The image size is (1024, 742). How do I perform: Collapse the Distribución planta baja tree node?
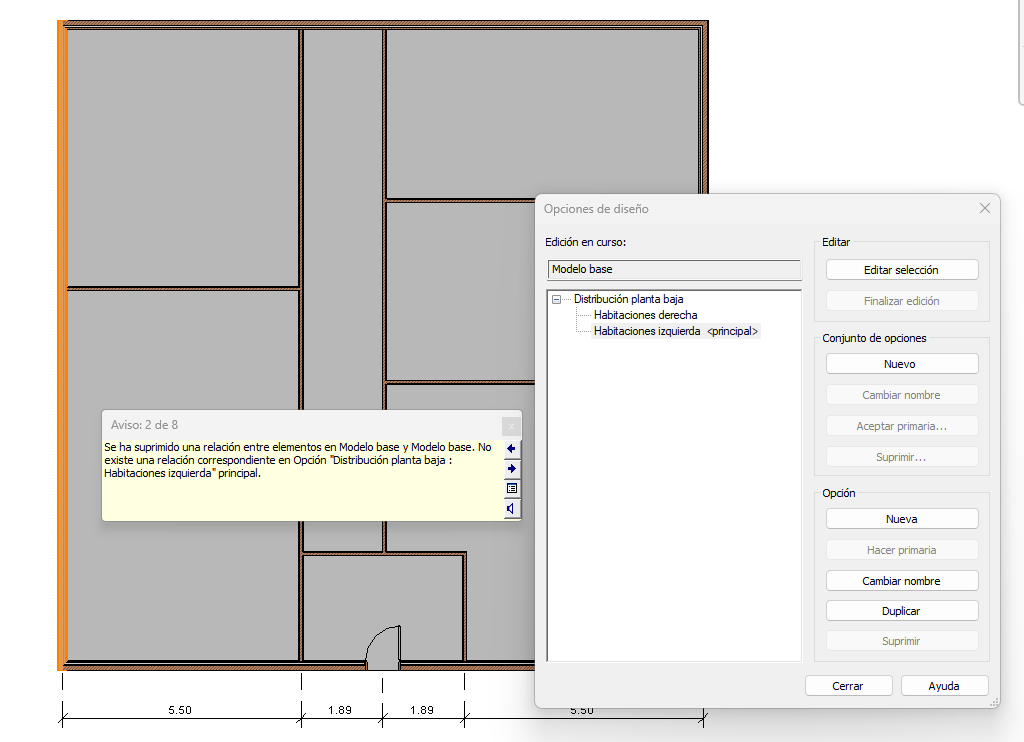[x=556, y=299]
